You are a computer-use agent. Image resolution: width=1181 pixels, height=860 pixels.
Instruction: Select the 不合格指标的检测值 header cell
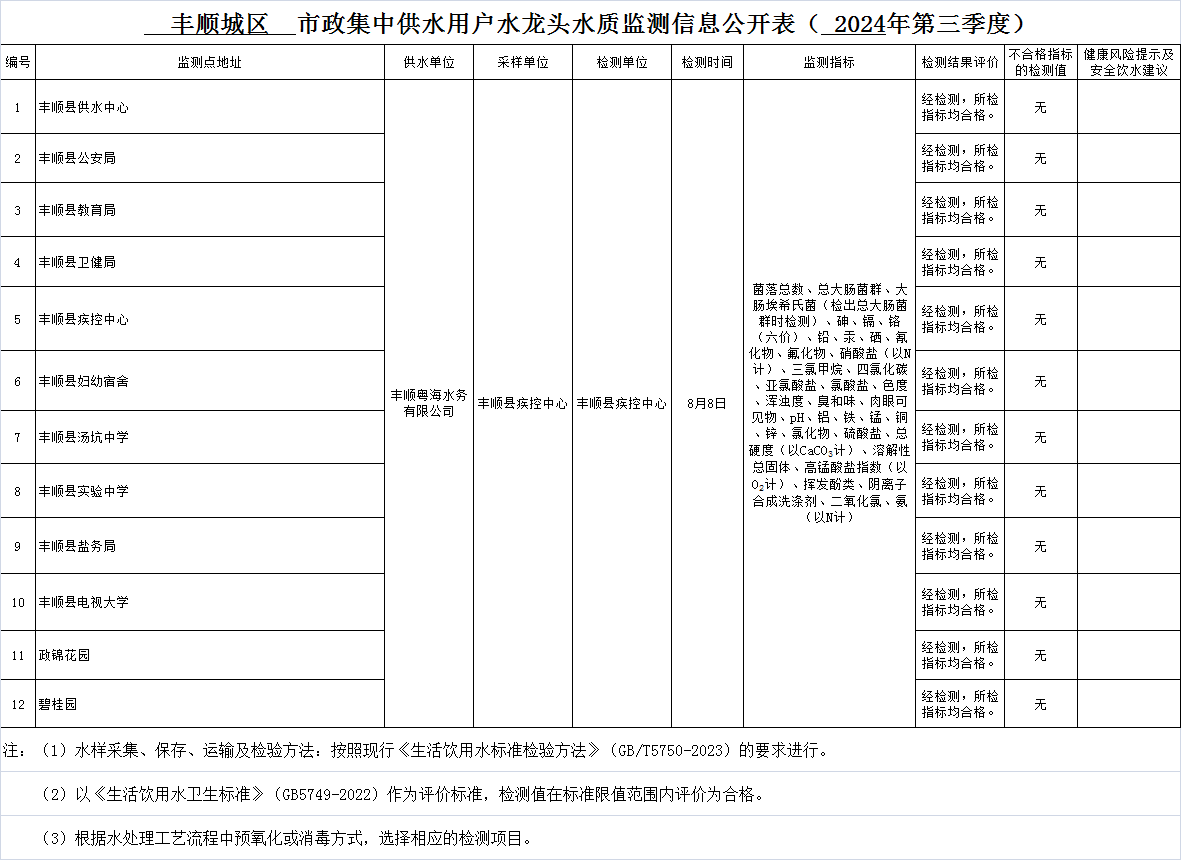click(1041, 63)
